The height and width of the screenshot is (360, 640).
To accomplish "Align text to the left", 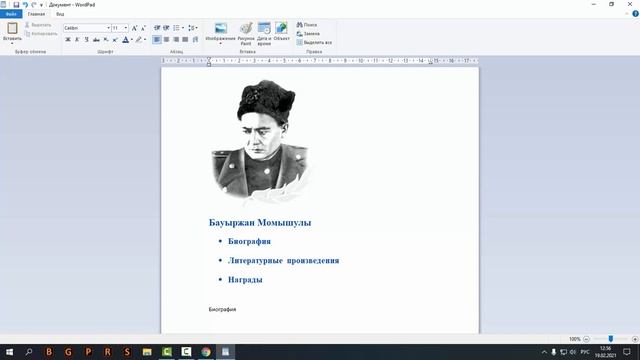I will (157, 40).
